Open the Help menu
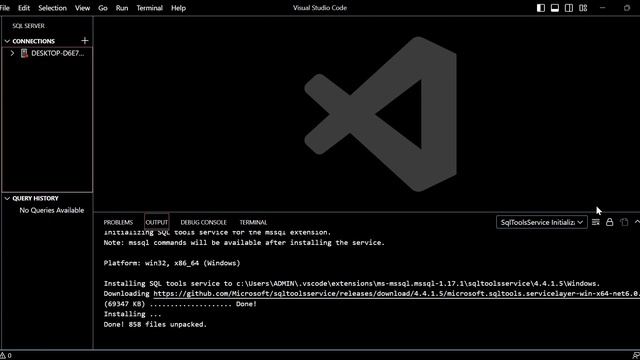The height and width of the screenshot is (360, 640). click(178, 8)
